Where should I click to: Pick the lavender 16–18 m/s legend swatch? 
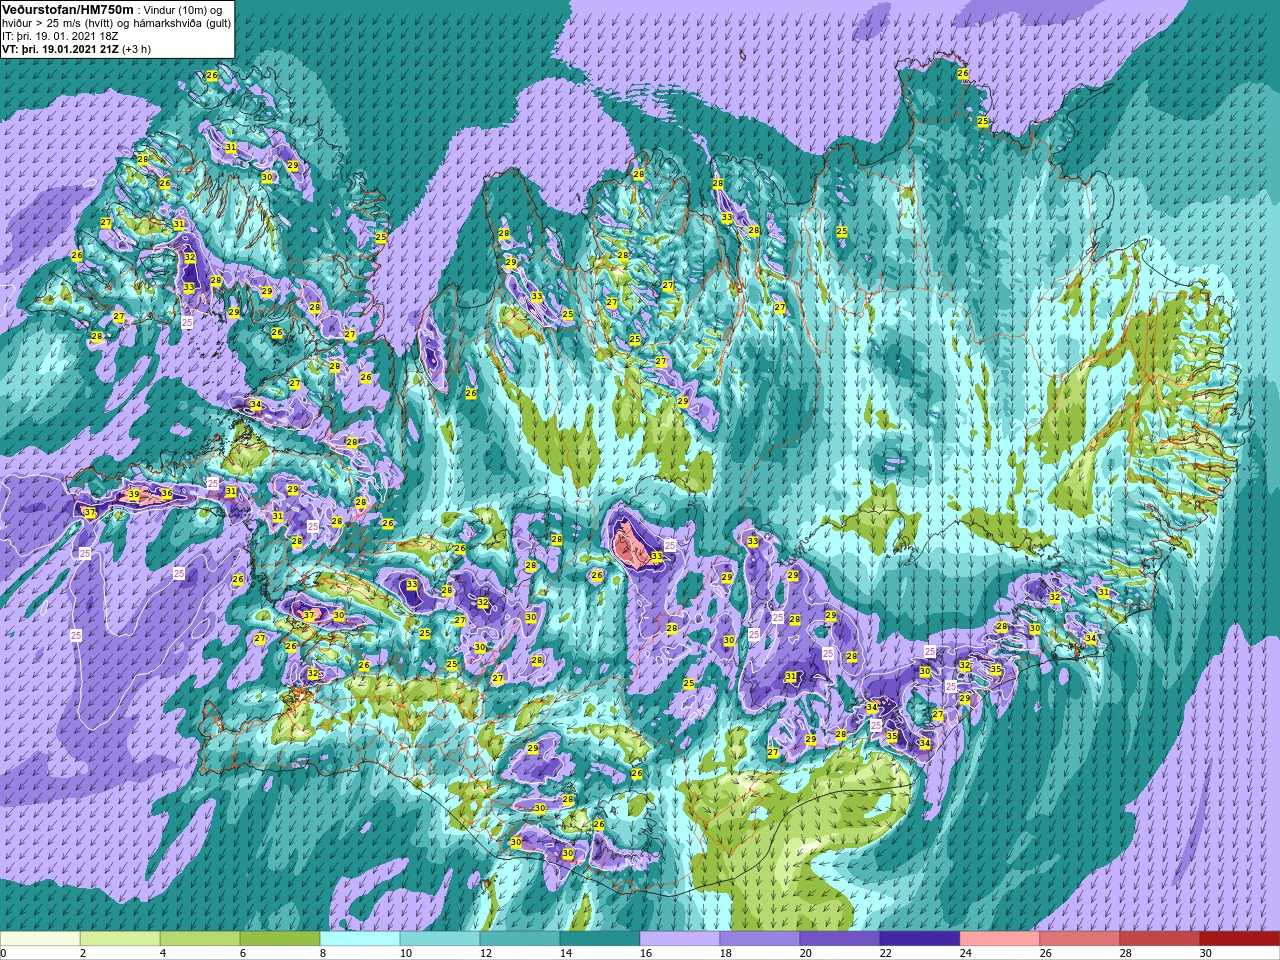(x=680, y=939)
